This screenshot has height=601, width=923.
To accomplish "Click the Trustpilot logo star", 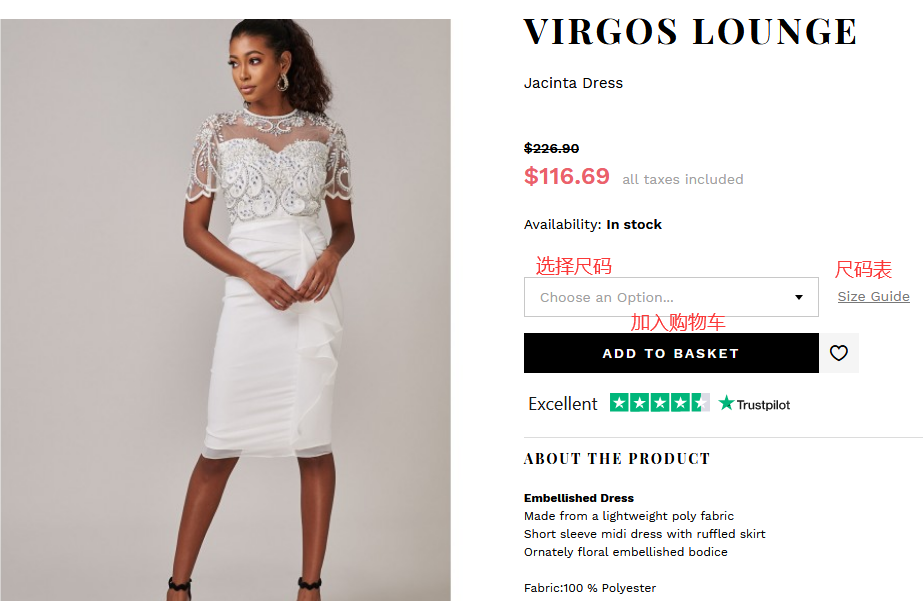I will coord(726,403).
